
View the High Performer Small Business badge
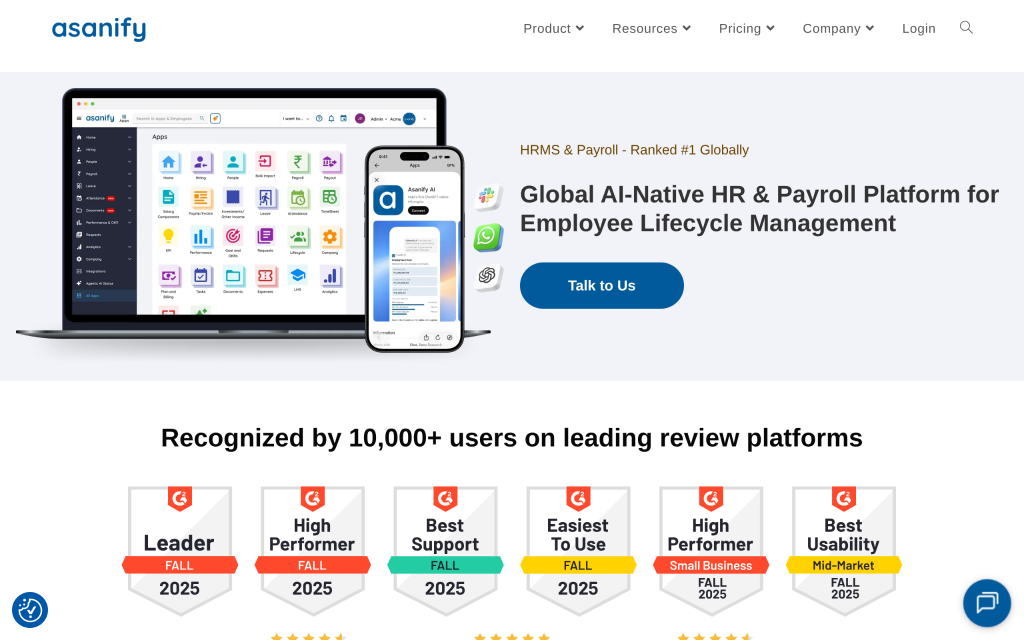coord(711,551)
